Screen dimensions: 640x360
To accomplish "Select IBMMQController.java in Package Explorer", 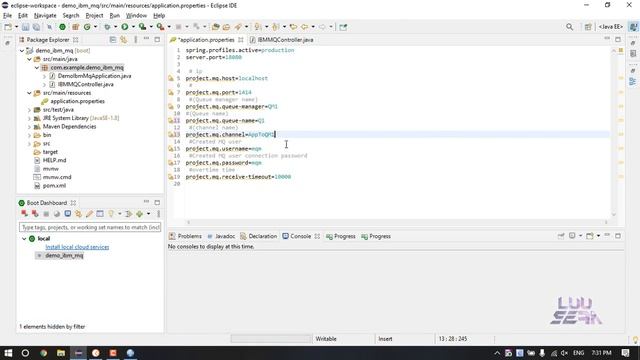I will [x=86, y=84].
